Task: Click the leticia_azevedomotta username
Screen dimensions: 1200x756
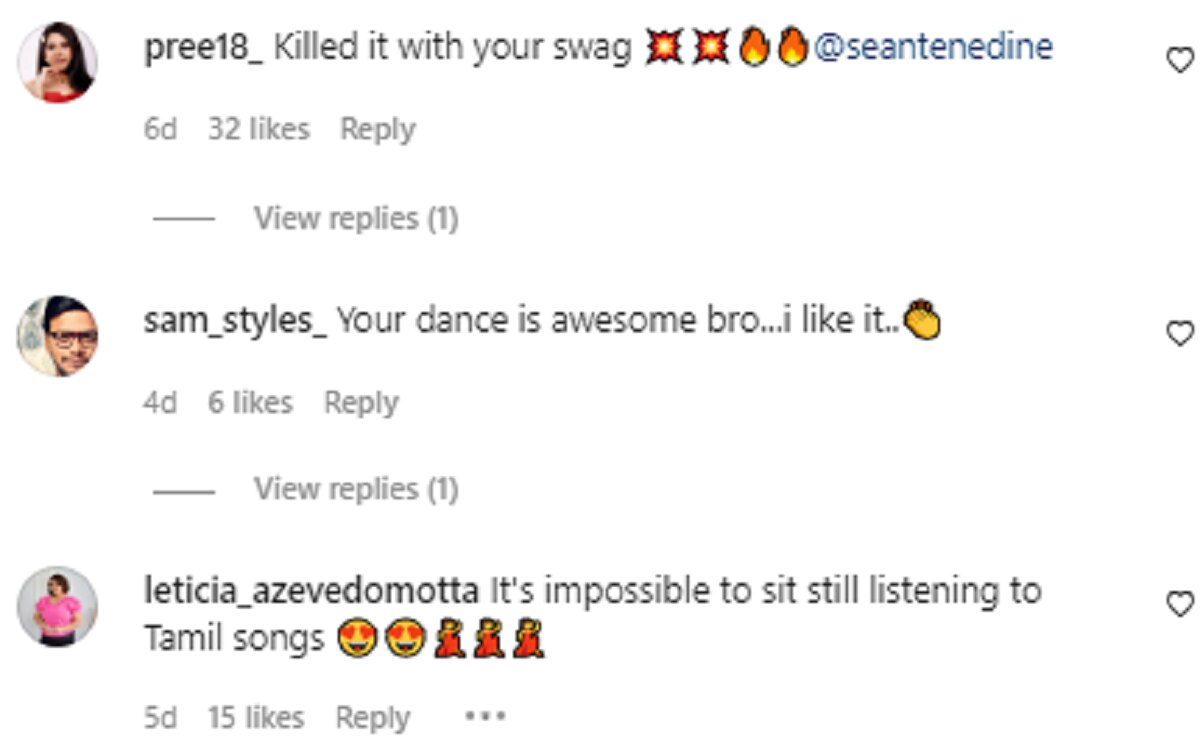Action: pos(311,591)
